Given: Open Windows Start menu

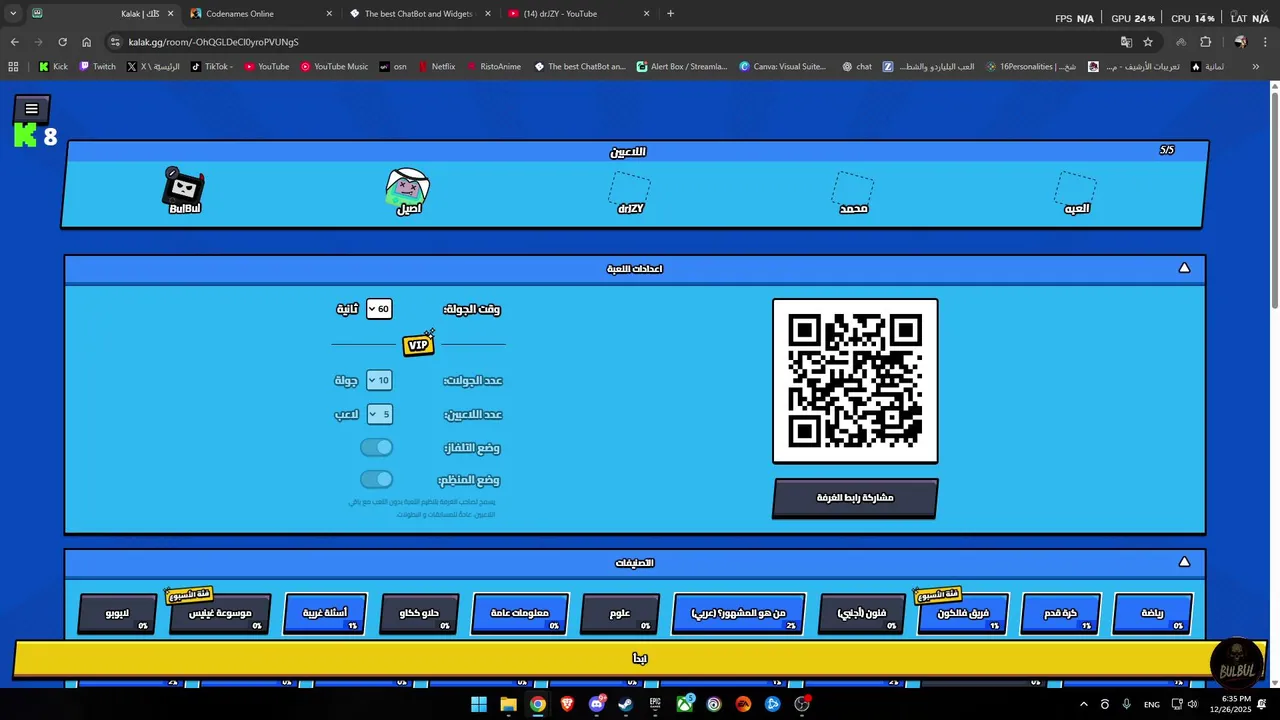Looking at the screenshot, I should tap(478, 704).
